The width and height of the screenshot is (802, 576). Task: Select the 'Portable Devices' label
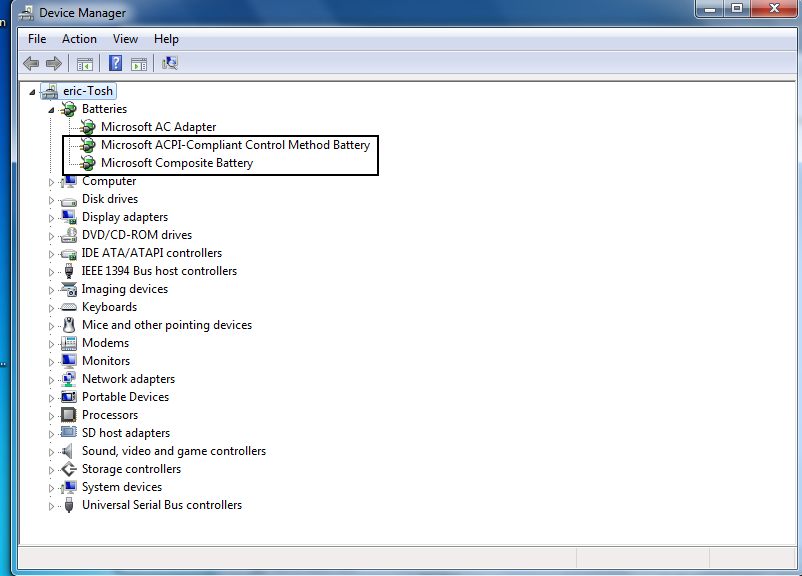click(125, 397)
